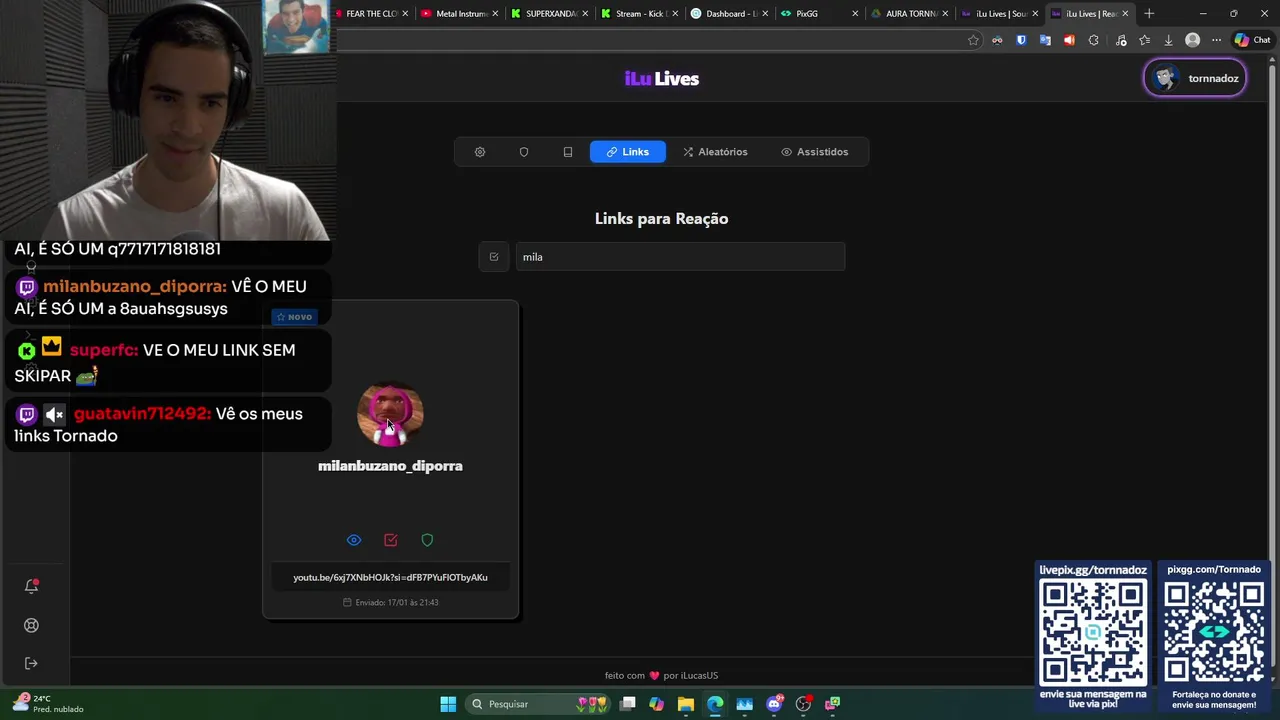Click the search field containing 'mila'
The height and width of the screenshot is (720, 1280).
point(680,257)
